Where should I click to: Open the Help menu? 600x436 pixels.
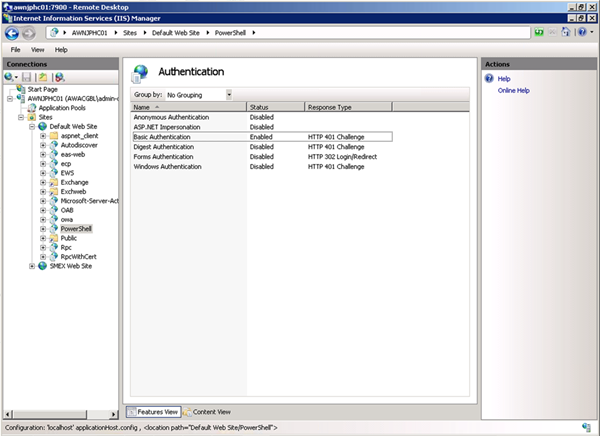(x=61, y=50)
